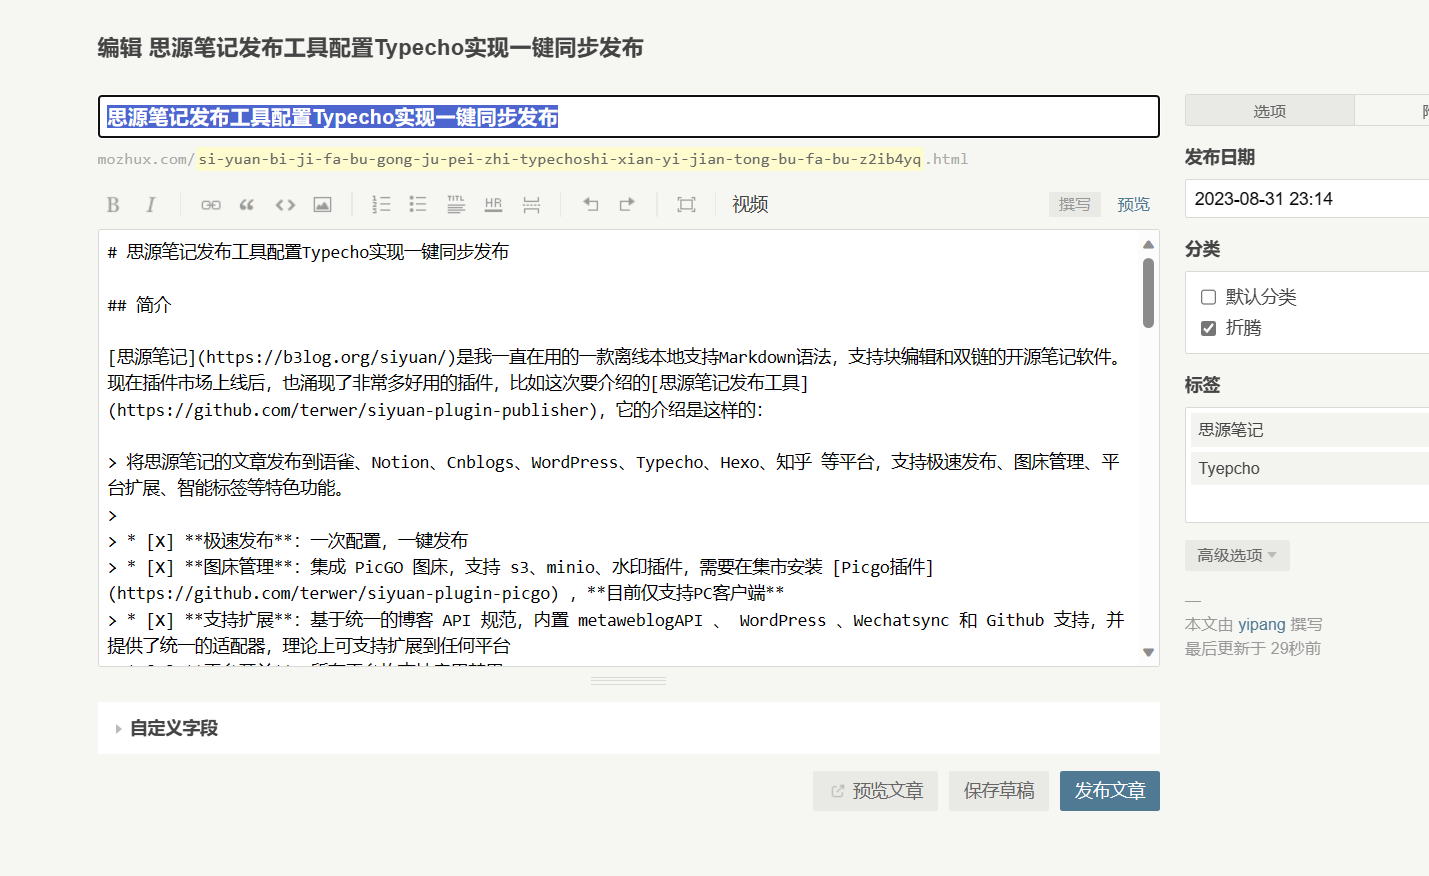Open the yipang author link

click(1262, 624)
